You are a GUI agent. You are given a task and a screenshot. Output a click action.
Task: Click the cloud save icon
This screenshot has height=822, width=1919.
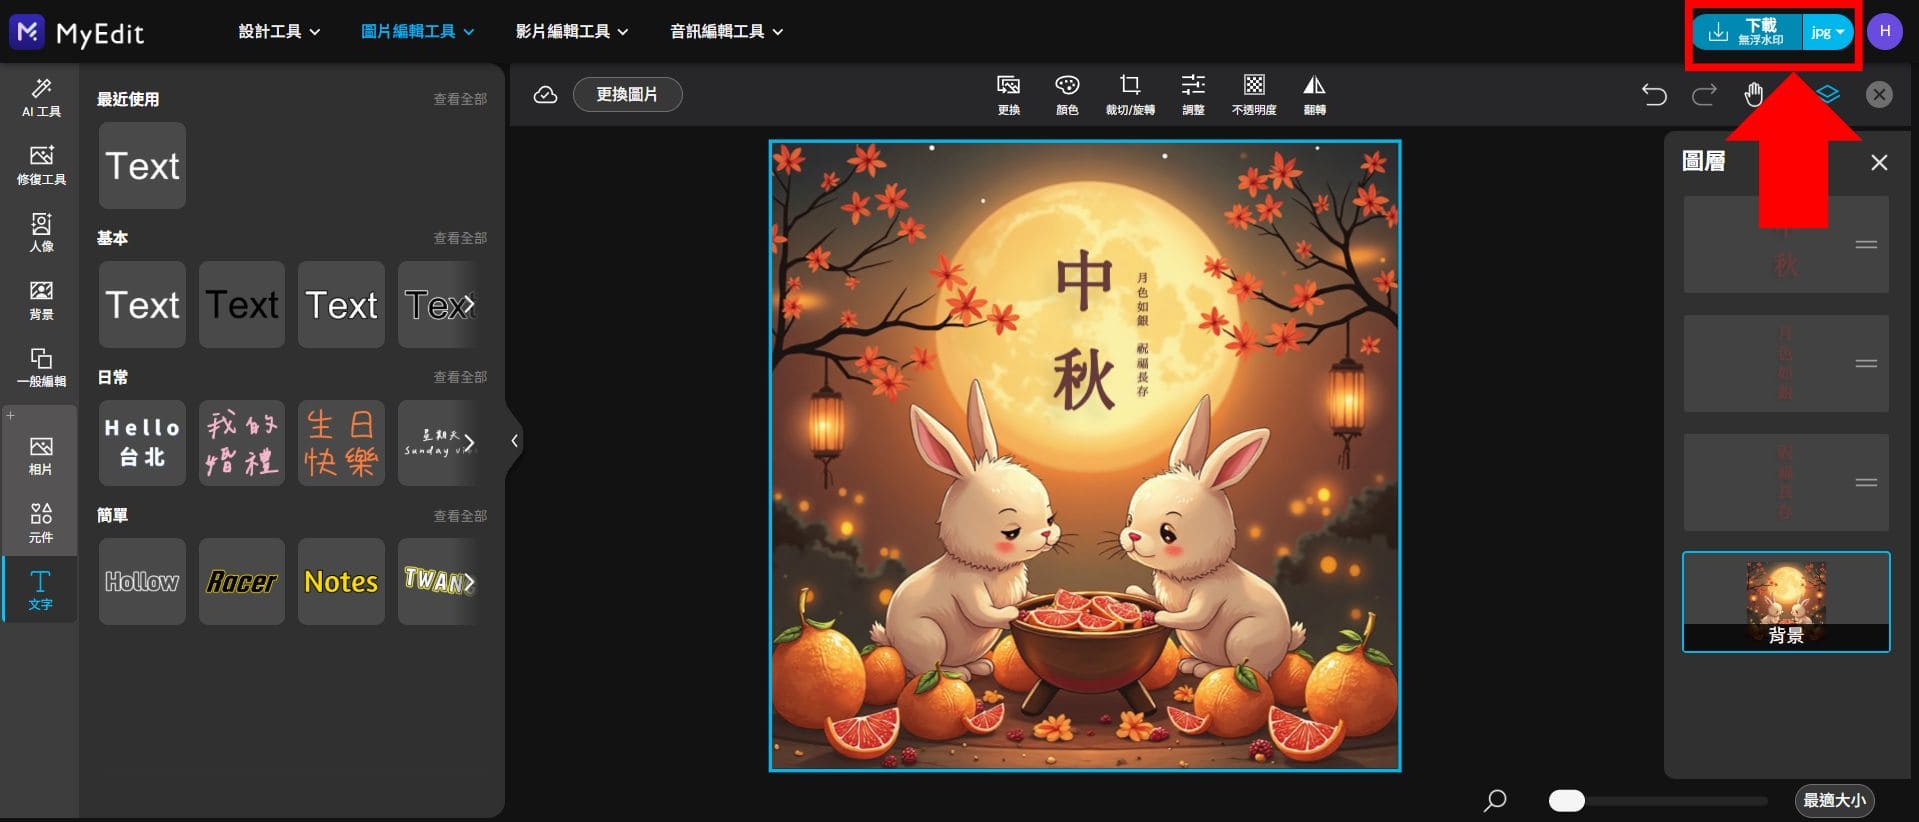tap(545, 95)
